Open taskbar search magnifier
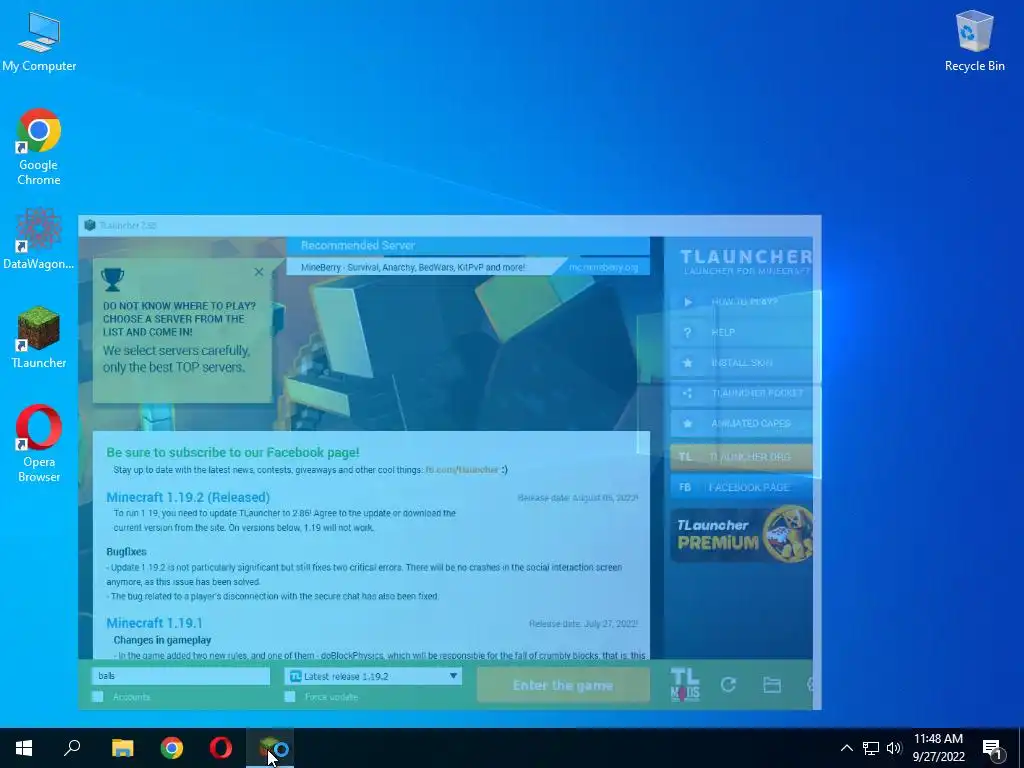The image size is (1024, 768). coord(72,748)
